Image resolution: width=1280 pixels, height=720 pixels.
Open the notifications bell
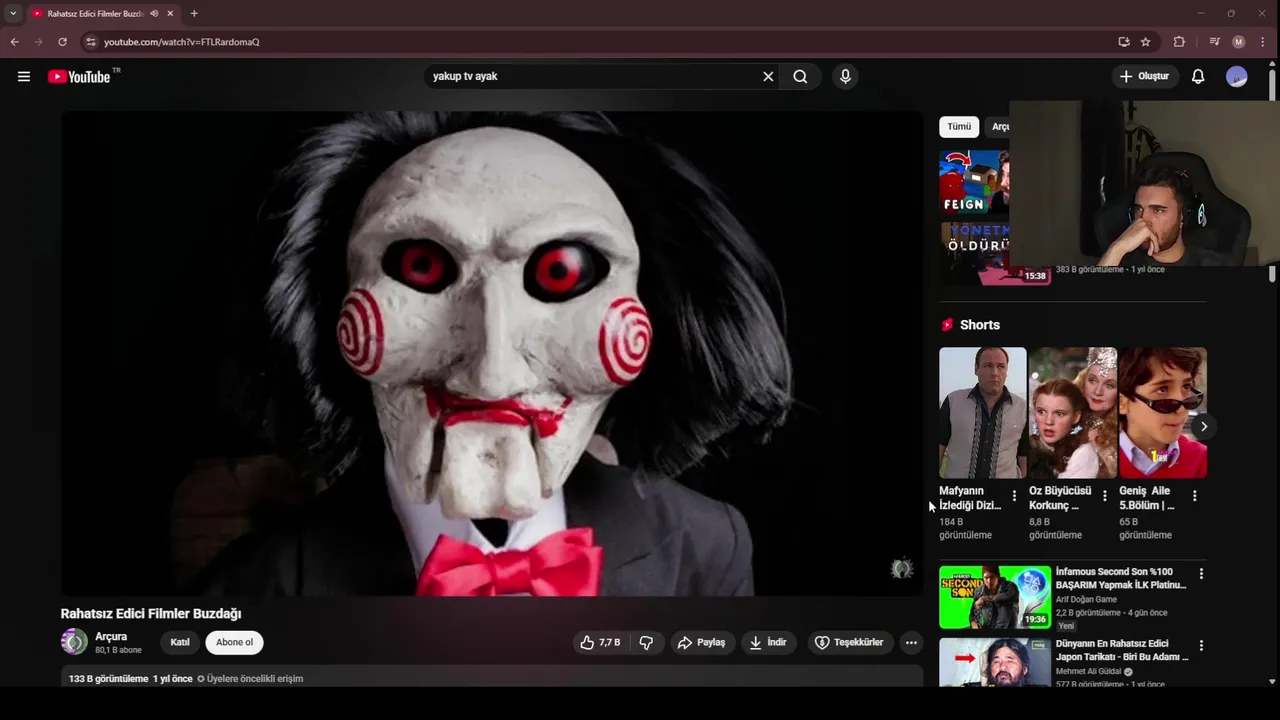[1198, 76]
